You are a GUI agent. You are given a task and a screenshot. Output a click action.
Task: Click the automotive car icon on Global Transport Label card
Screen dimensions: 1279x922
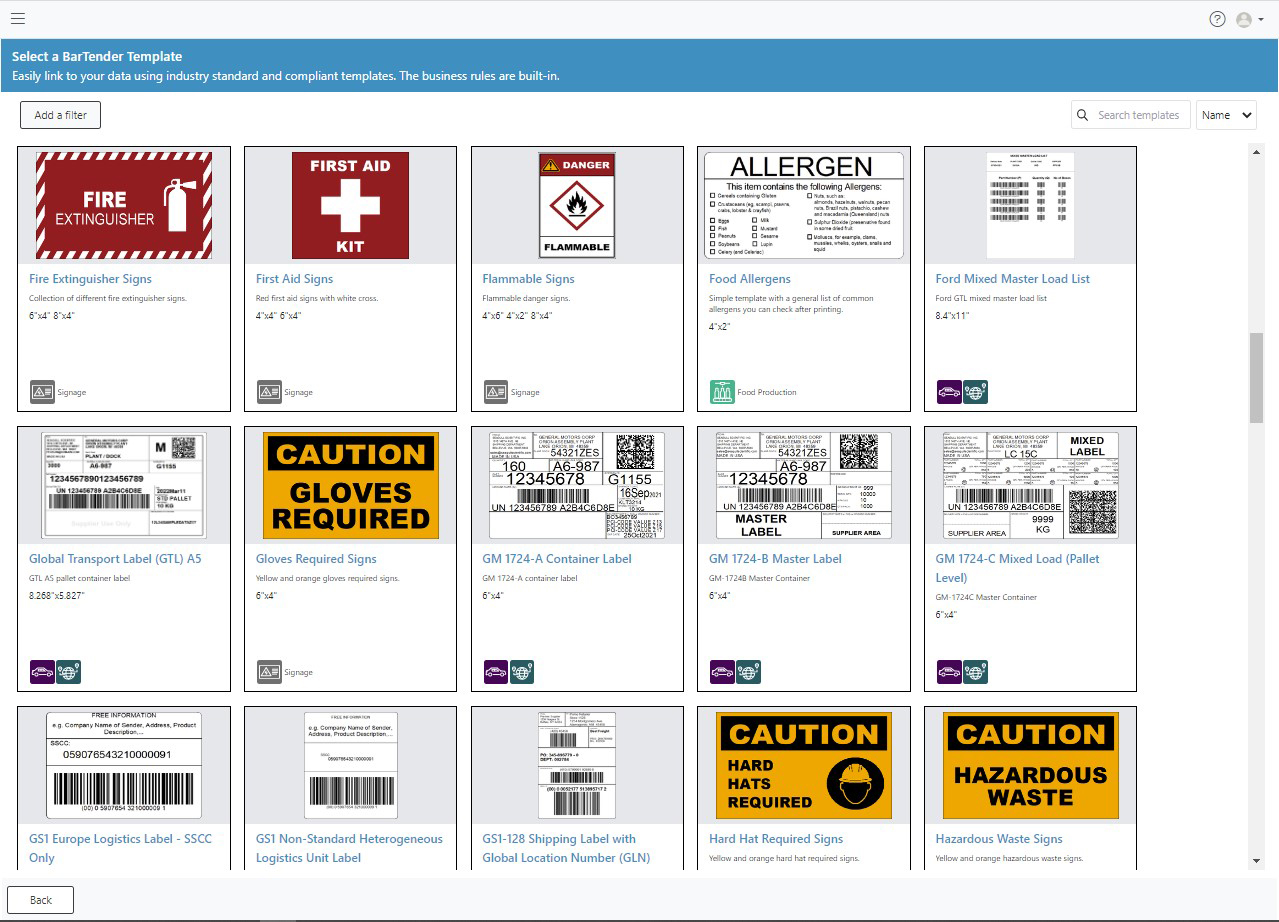[x=42, y=672]
